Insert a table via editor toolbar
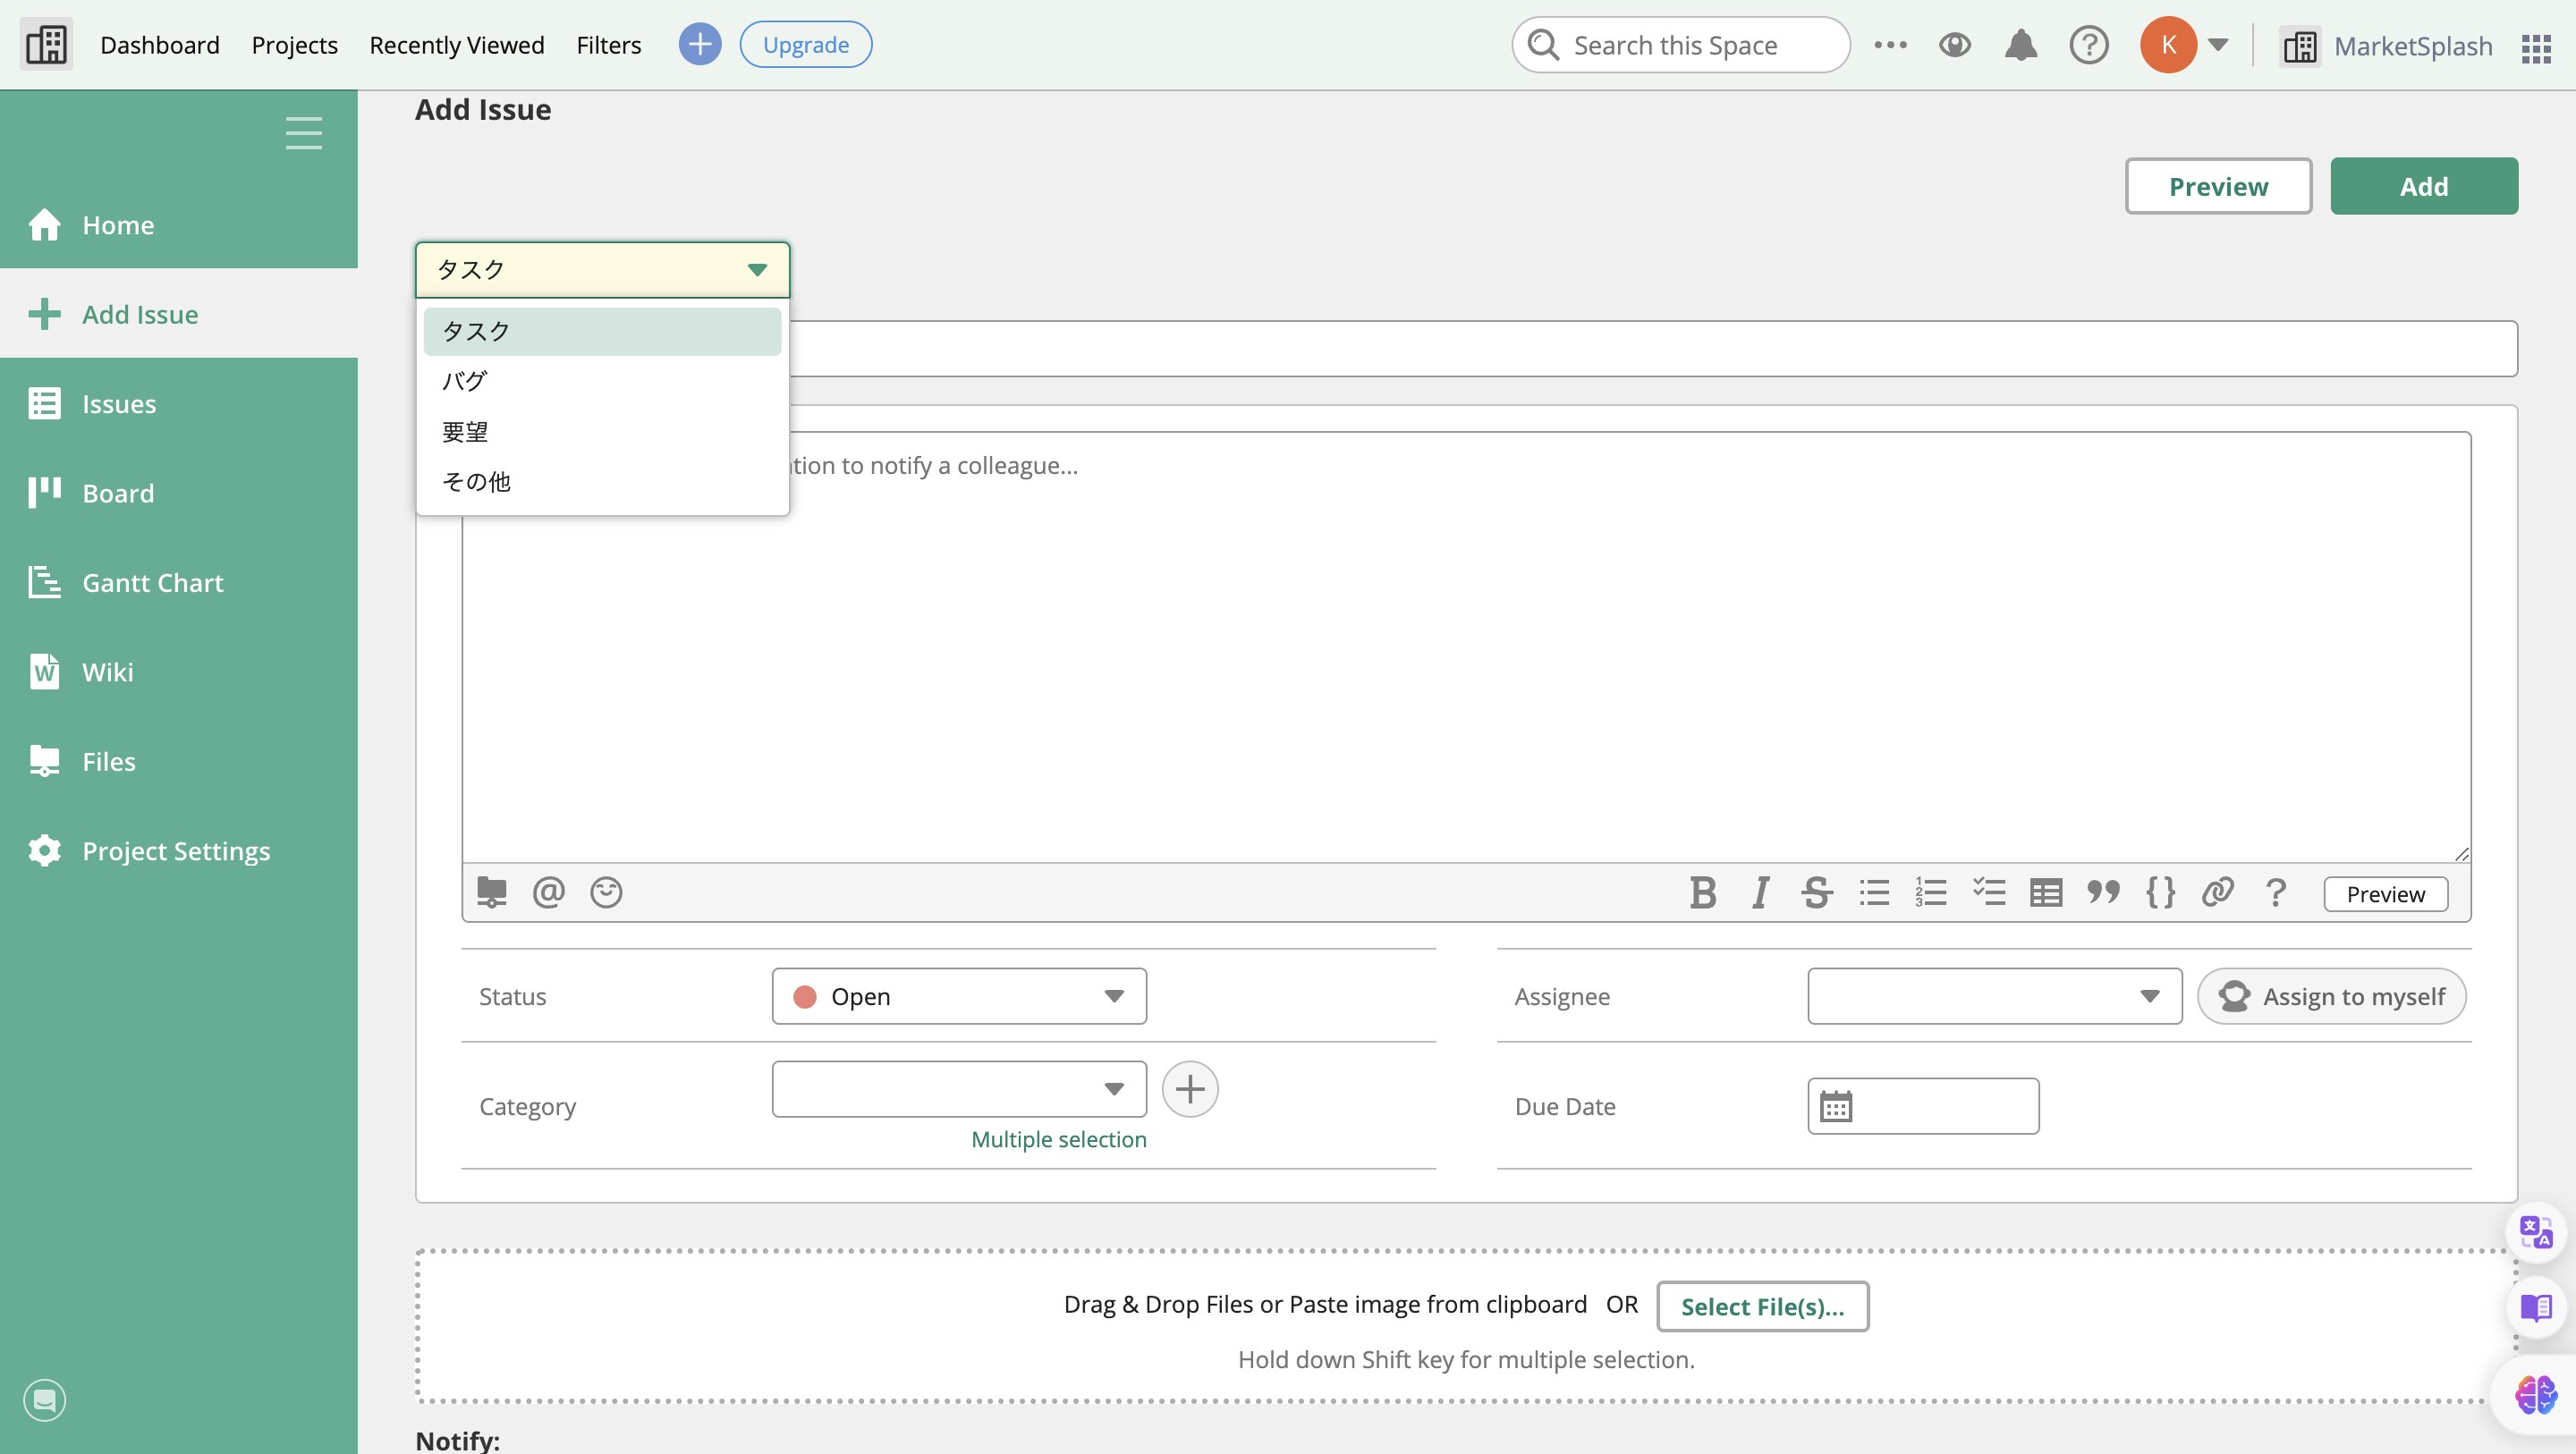Image resolution: width=2576 pixels, height=1454 pixels. 2045,892
